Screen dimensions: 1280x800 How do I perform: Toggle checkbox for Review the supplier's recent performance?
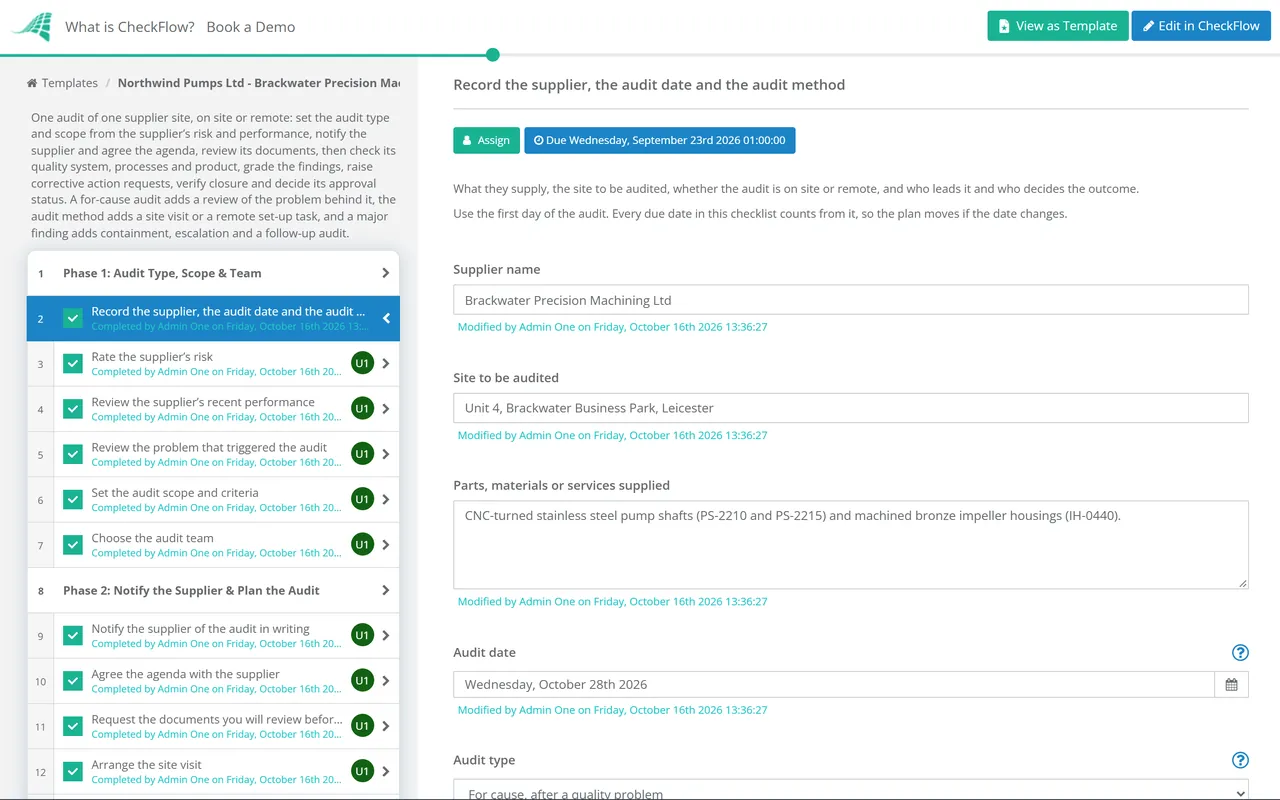pyautogui.click(x=73, y=409)
